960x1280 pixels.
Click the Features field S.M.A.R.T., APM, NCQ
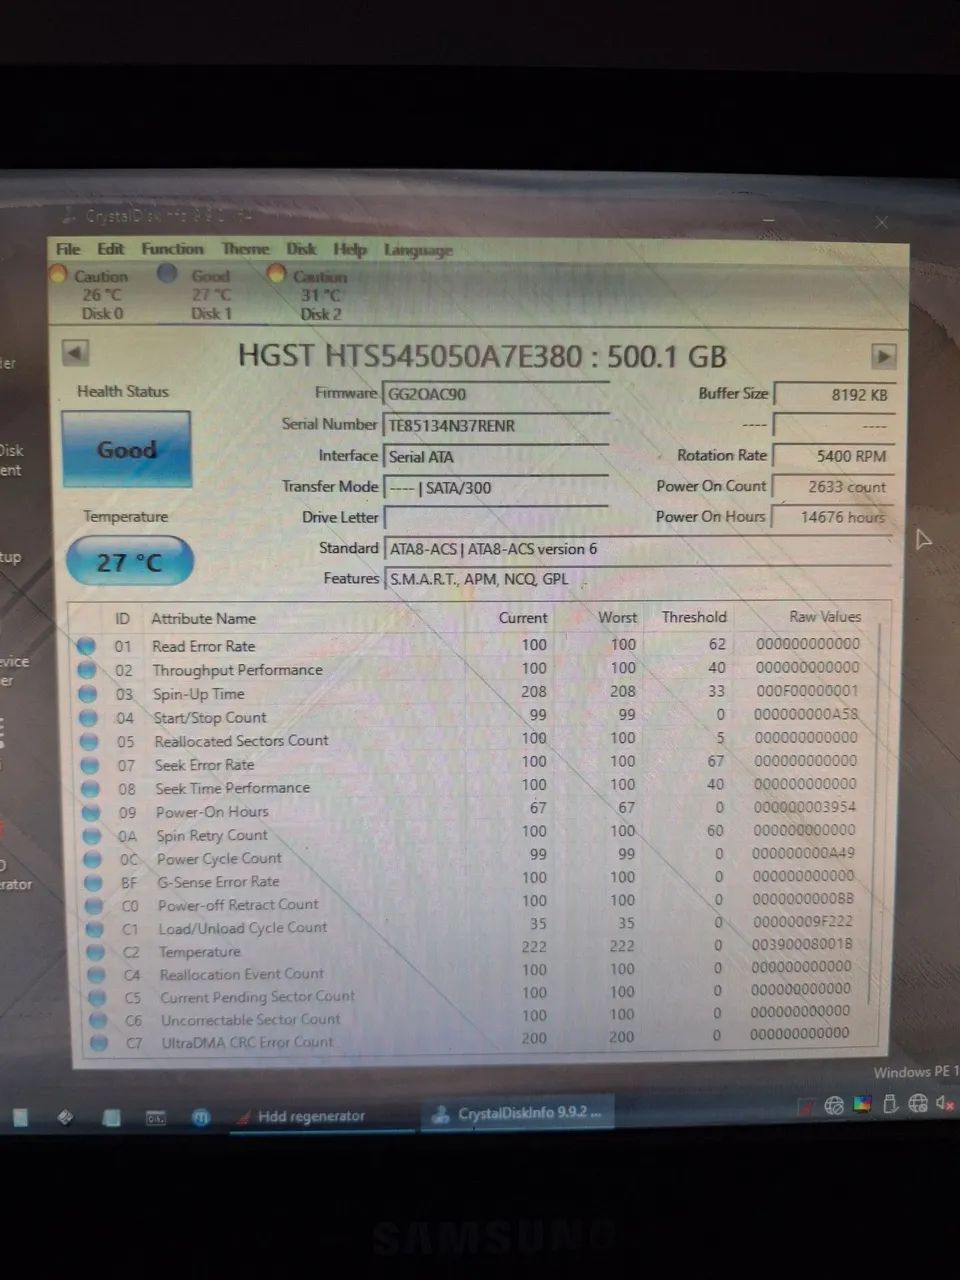coord(638,579)
